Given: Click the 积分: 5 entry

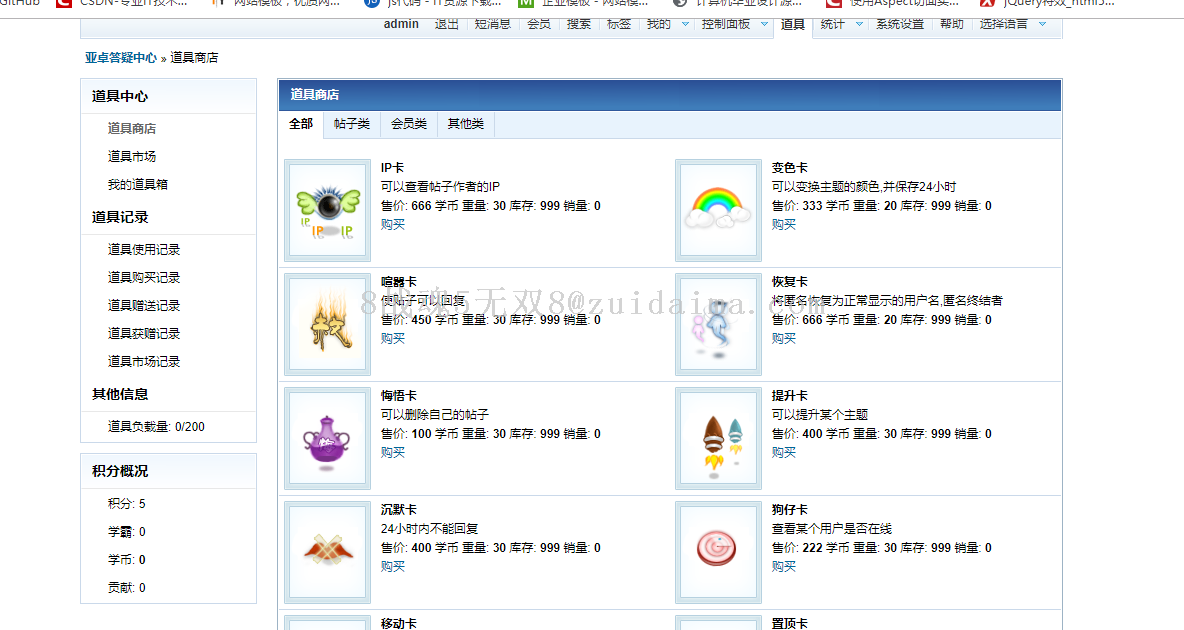Looking at the screenshot, I should (x=127, y=504).
